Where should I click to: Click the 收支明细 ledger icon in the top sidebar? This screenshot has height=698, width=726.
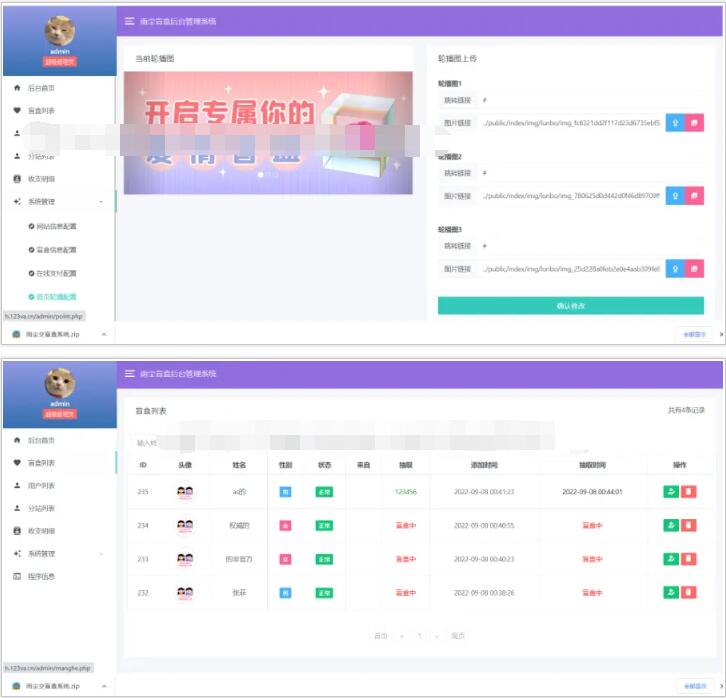[x=17, y=179]
